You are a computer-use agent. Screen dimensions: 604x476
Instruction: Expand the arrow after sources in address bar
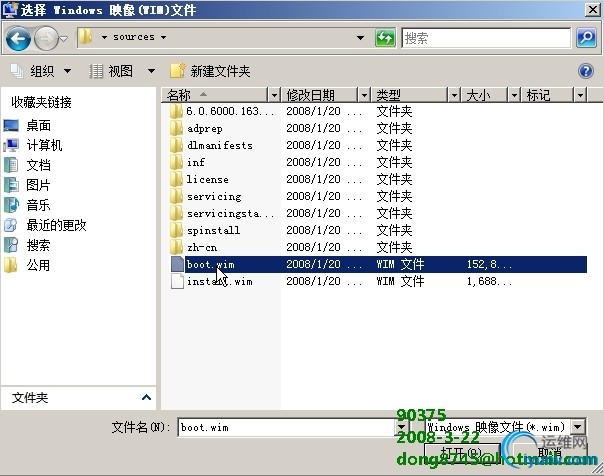163,37
